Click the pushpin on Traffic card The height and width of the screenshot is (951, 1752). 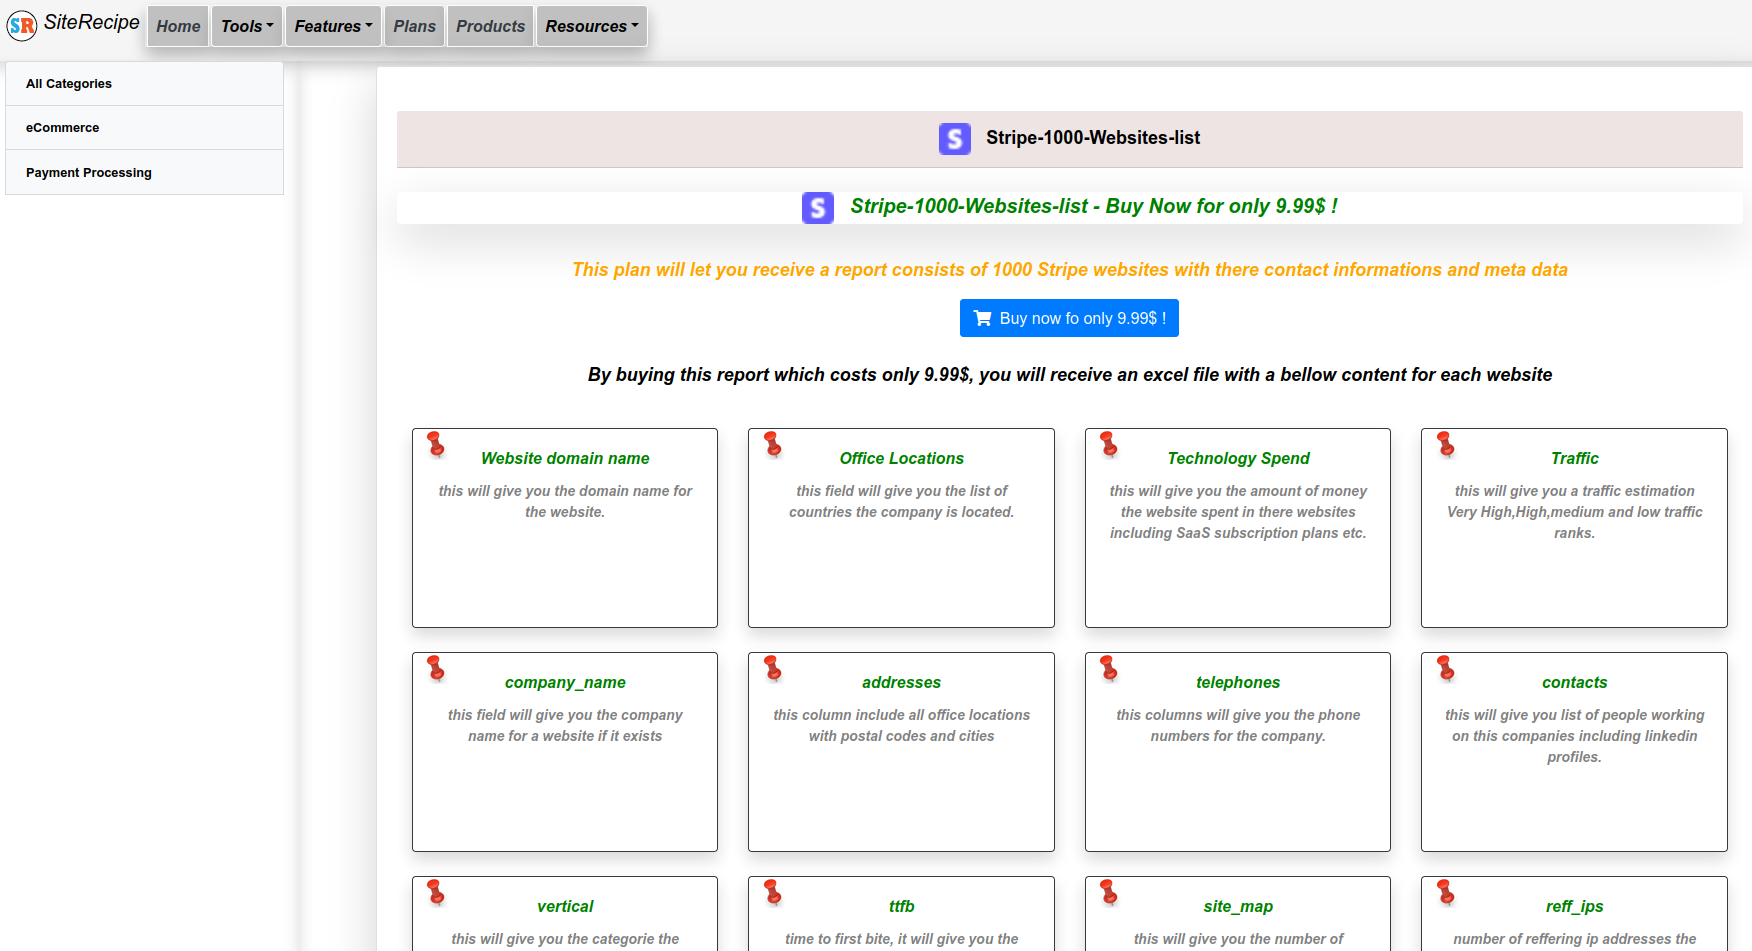tap(1446, 444)
